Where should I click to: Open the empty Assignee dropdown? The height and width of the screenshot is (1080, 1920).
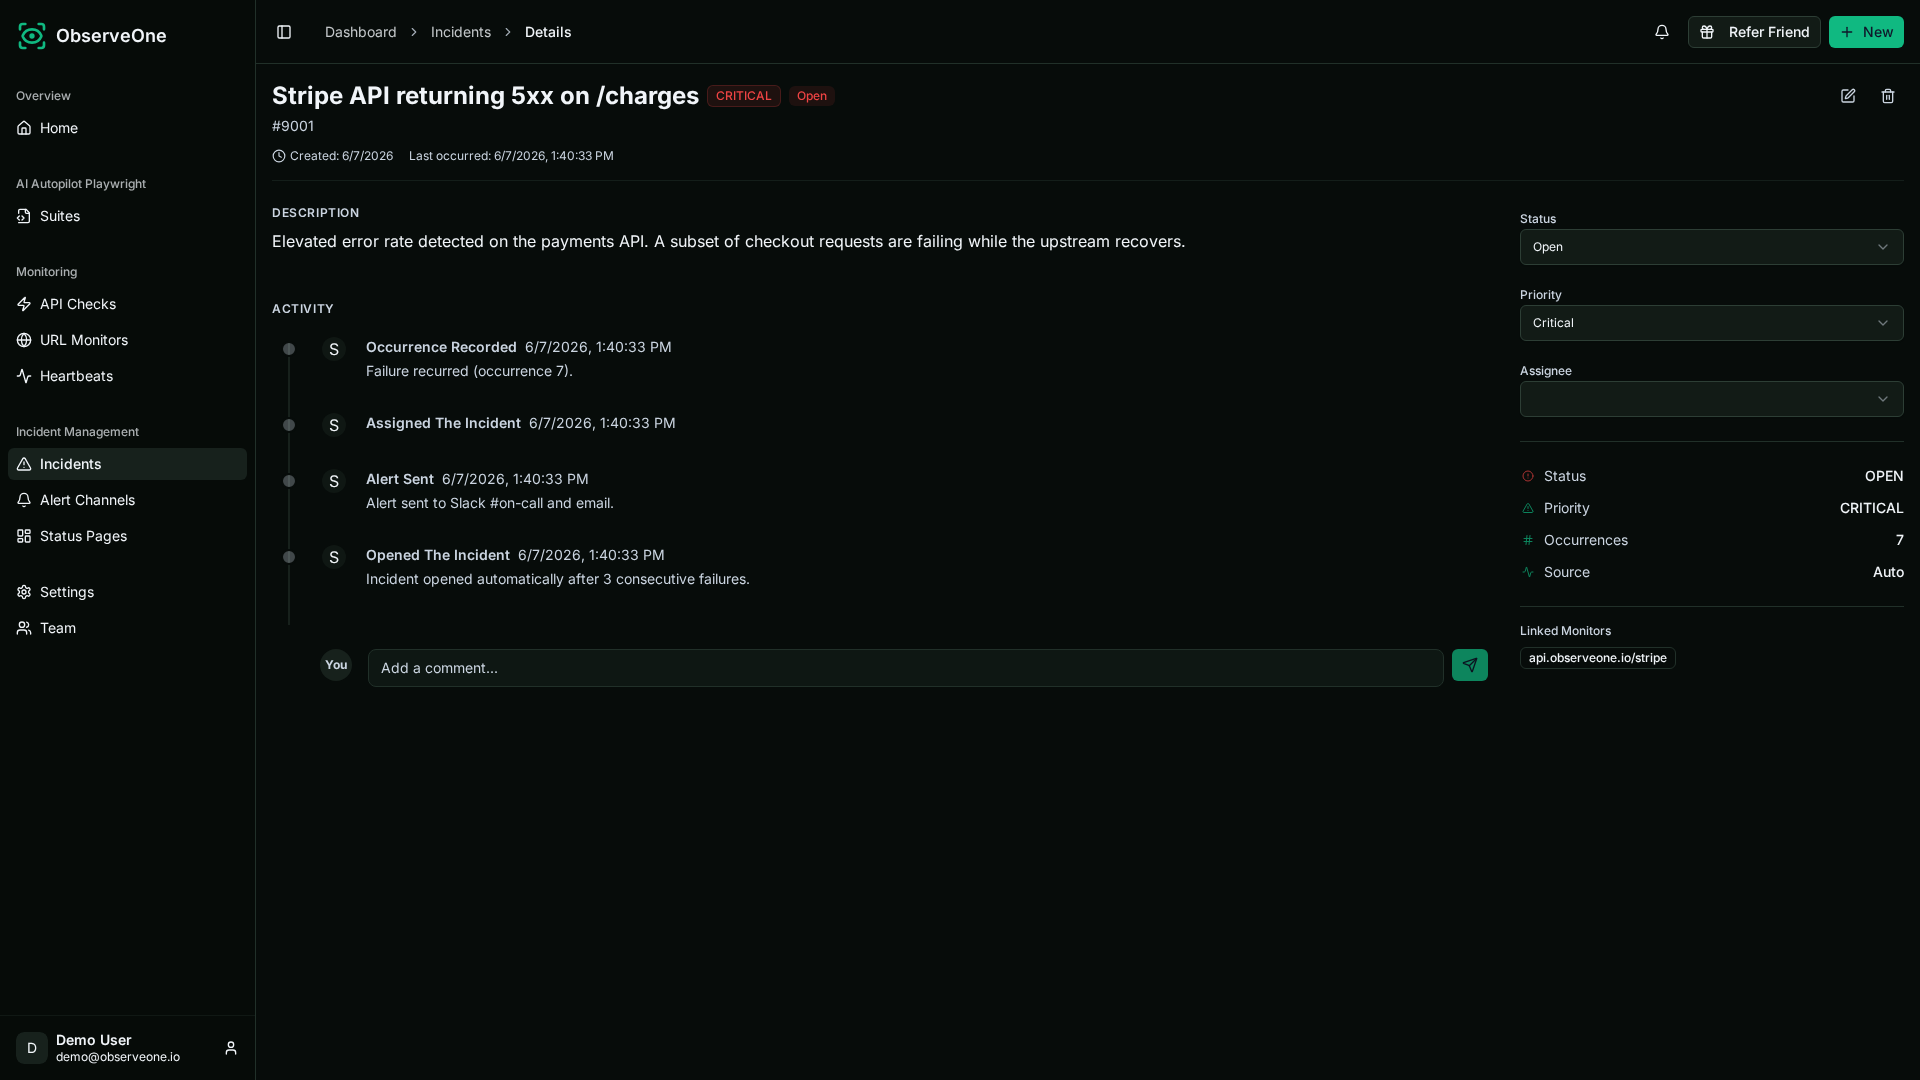click(x=1711, y=399)
